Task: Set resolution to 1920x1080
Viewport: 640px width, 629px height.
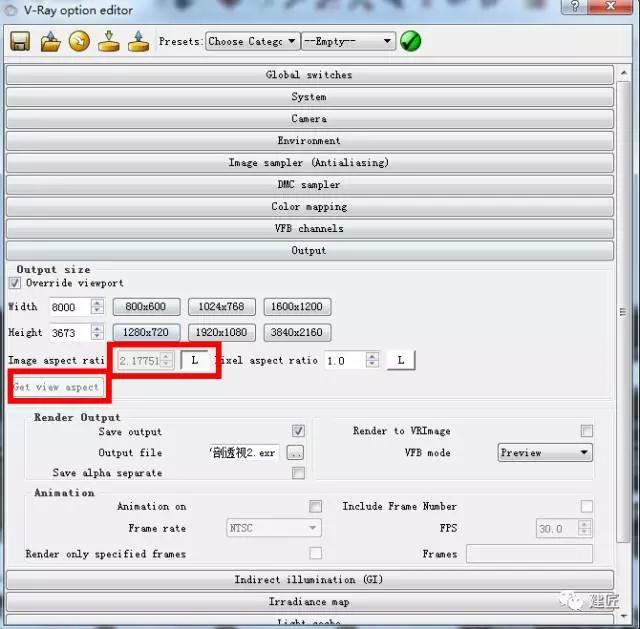Action: click(222, 332)
